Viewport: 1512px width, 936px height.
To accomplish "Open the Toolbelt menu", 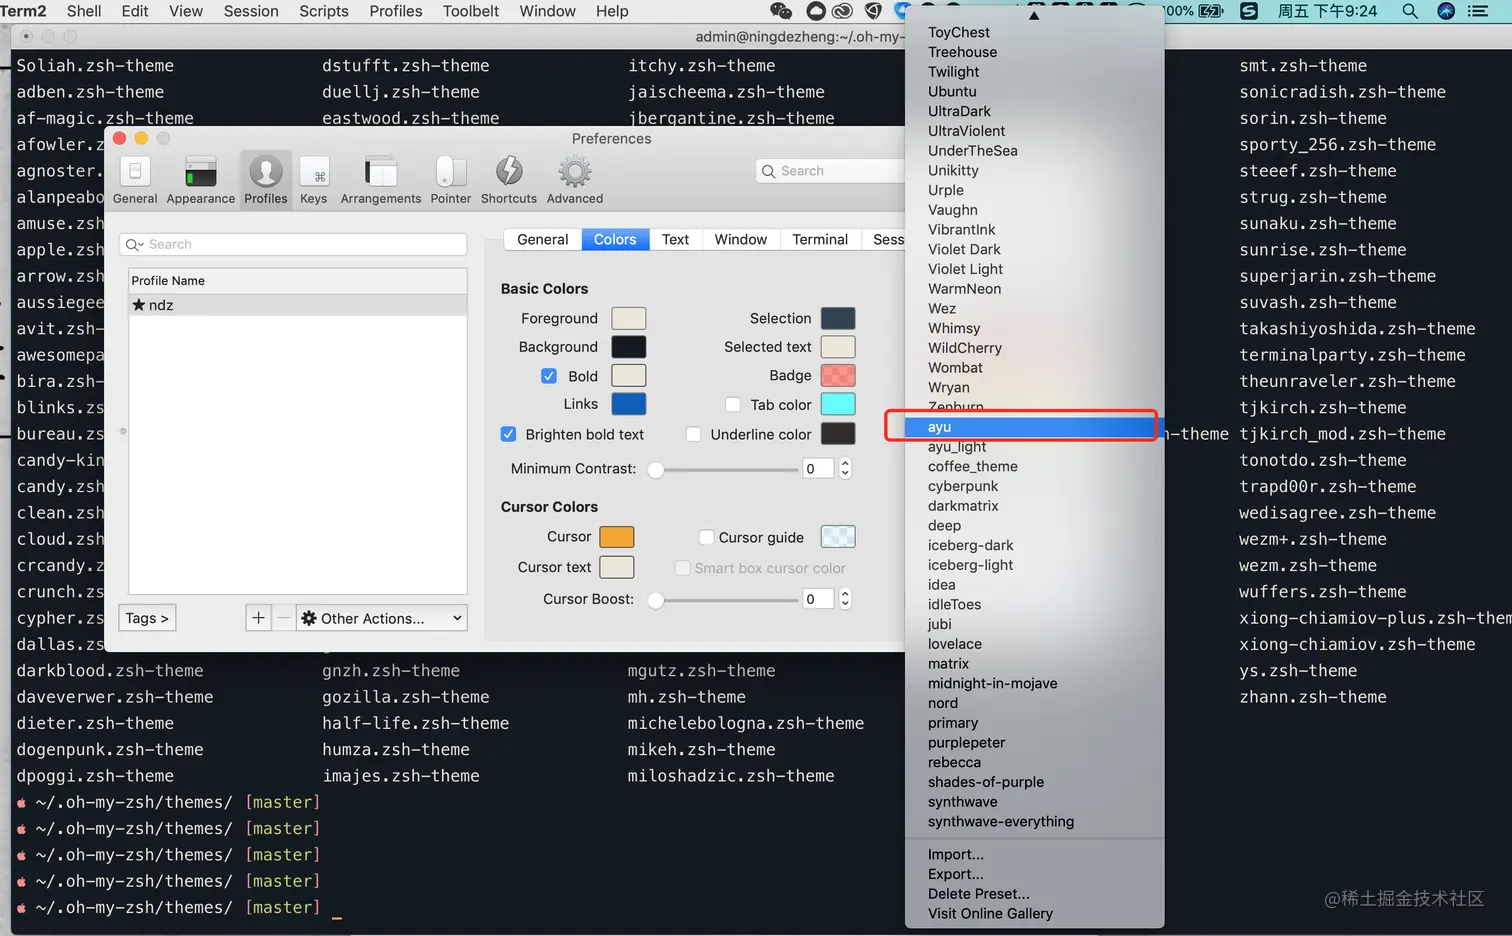I will 471,11.
